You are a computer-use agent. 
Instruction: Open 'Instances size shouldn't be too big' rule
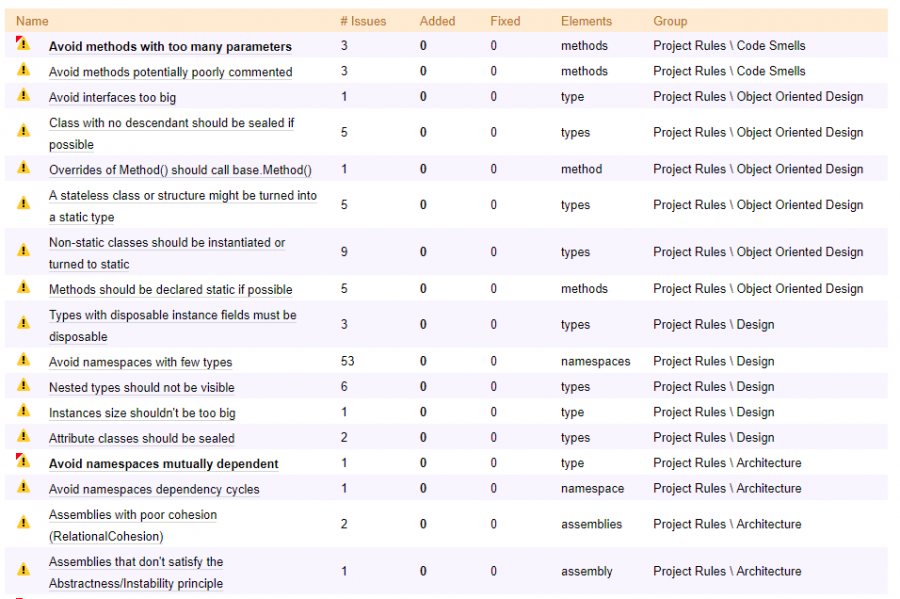click(x=142, y=413)
